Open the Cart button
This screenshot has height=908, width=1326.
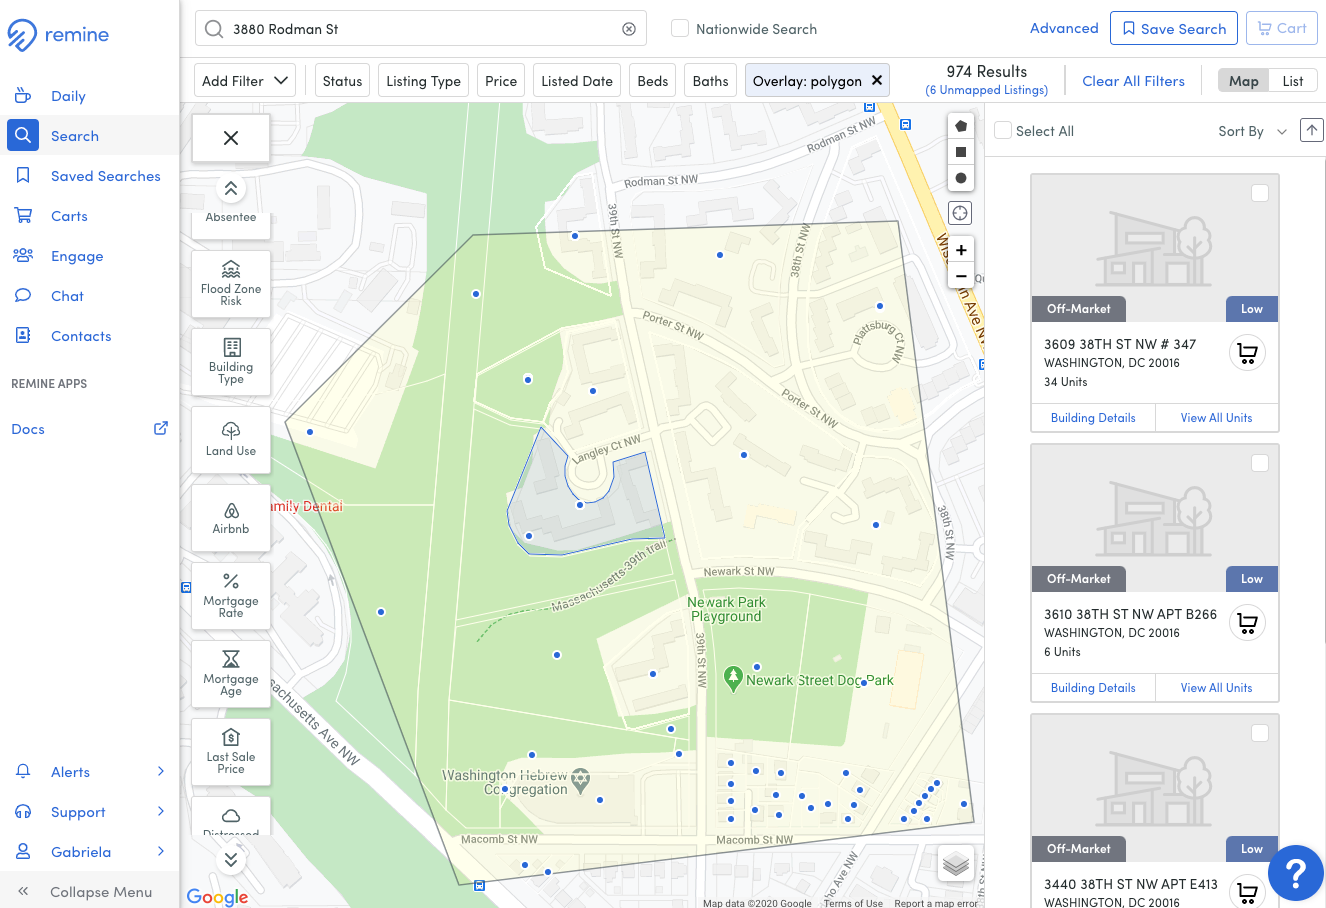point(1282,28)
